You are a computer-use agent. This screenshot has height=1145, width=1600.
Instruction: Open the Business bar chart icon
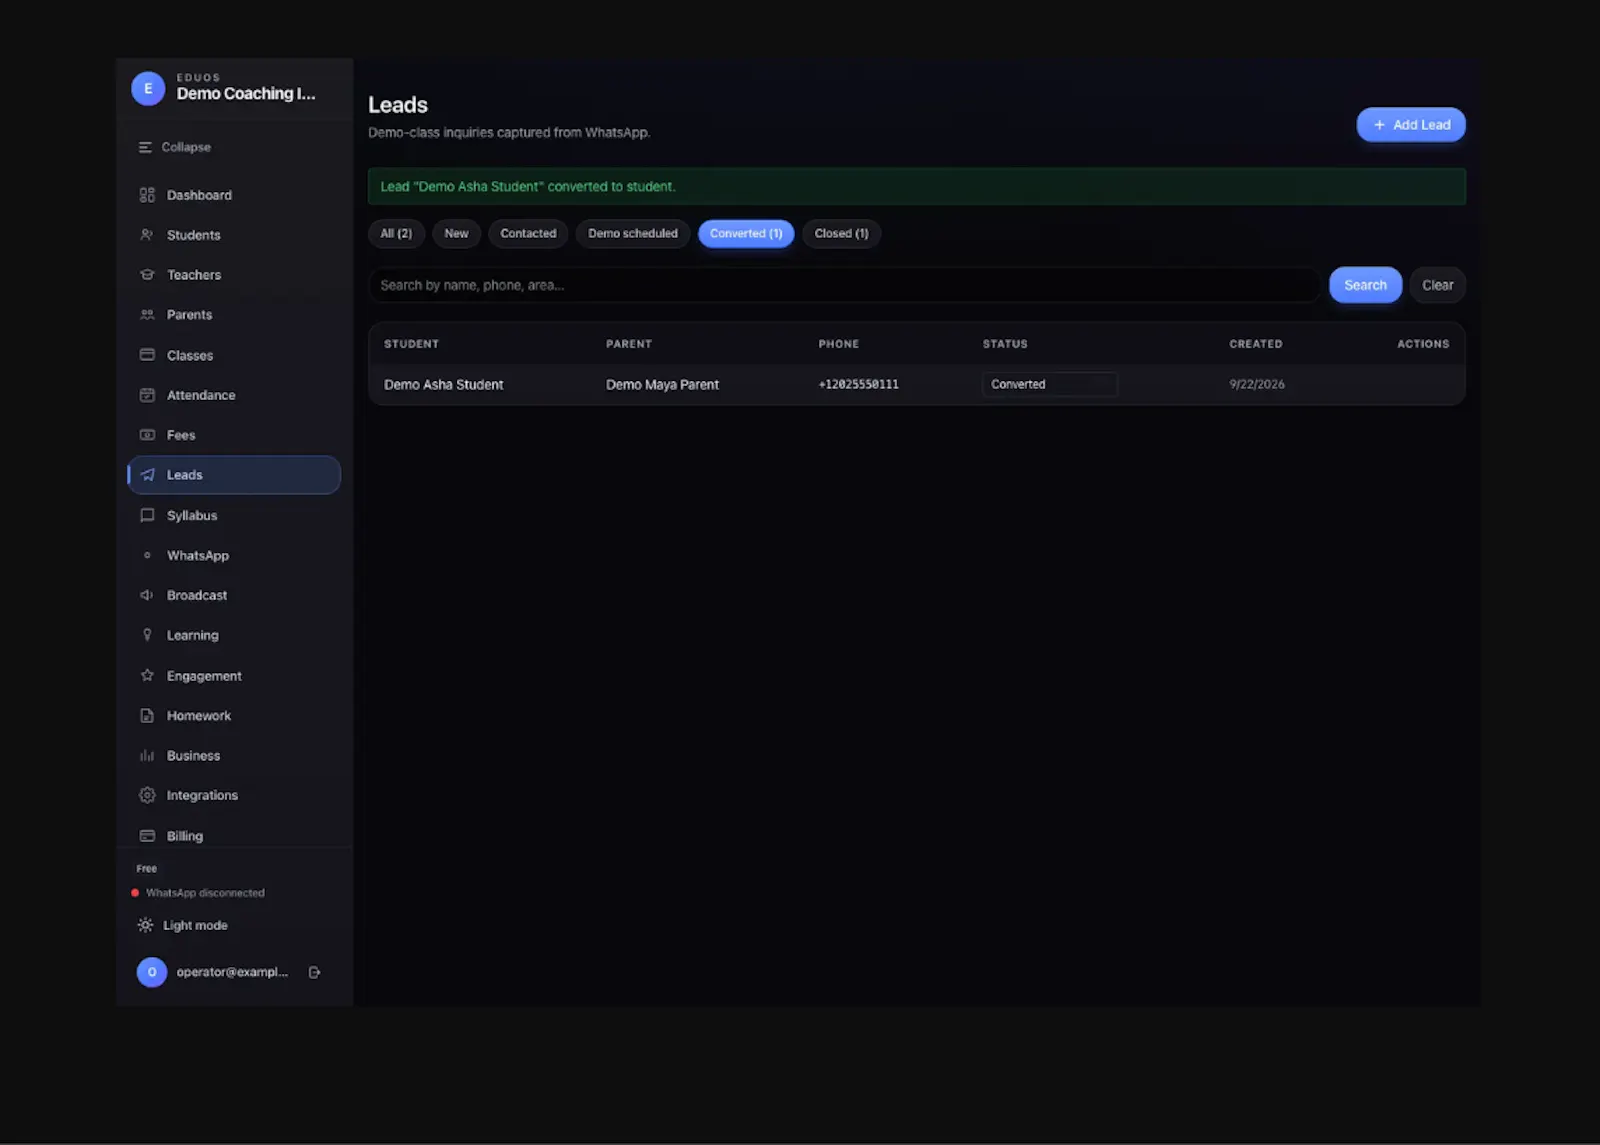(x=147, y=756)
